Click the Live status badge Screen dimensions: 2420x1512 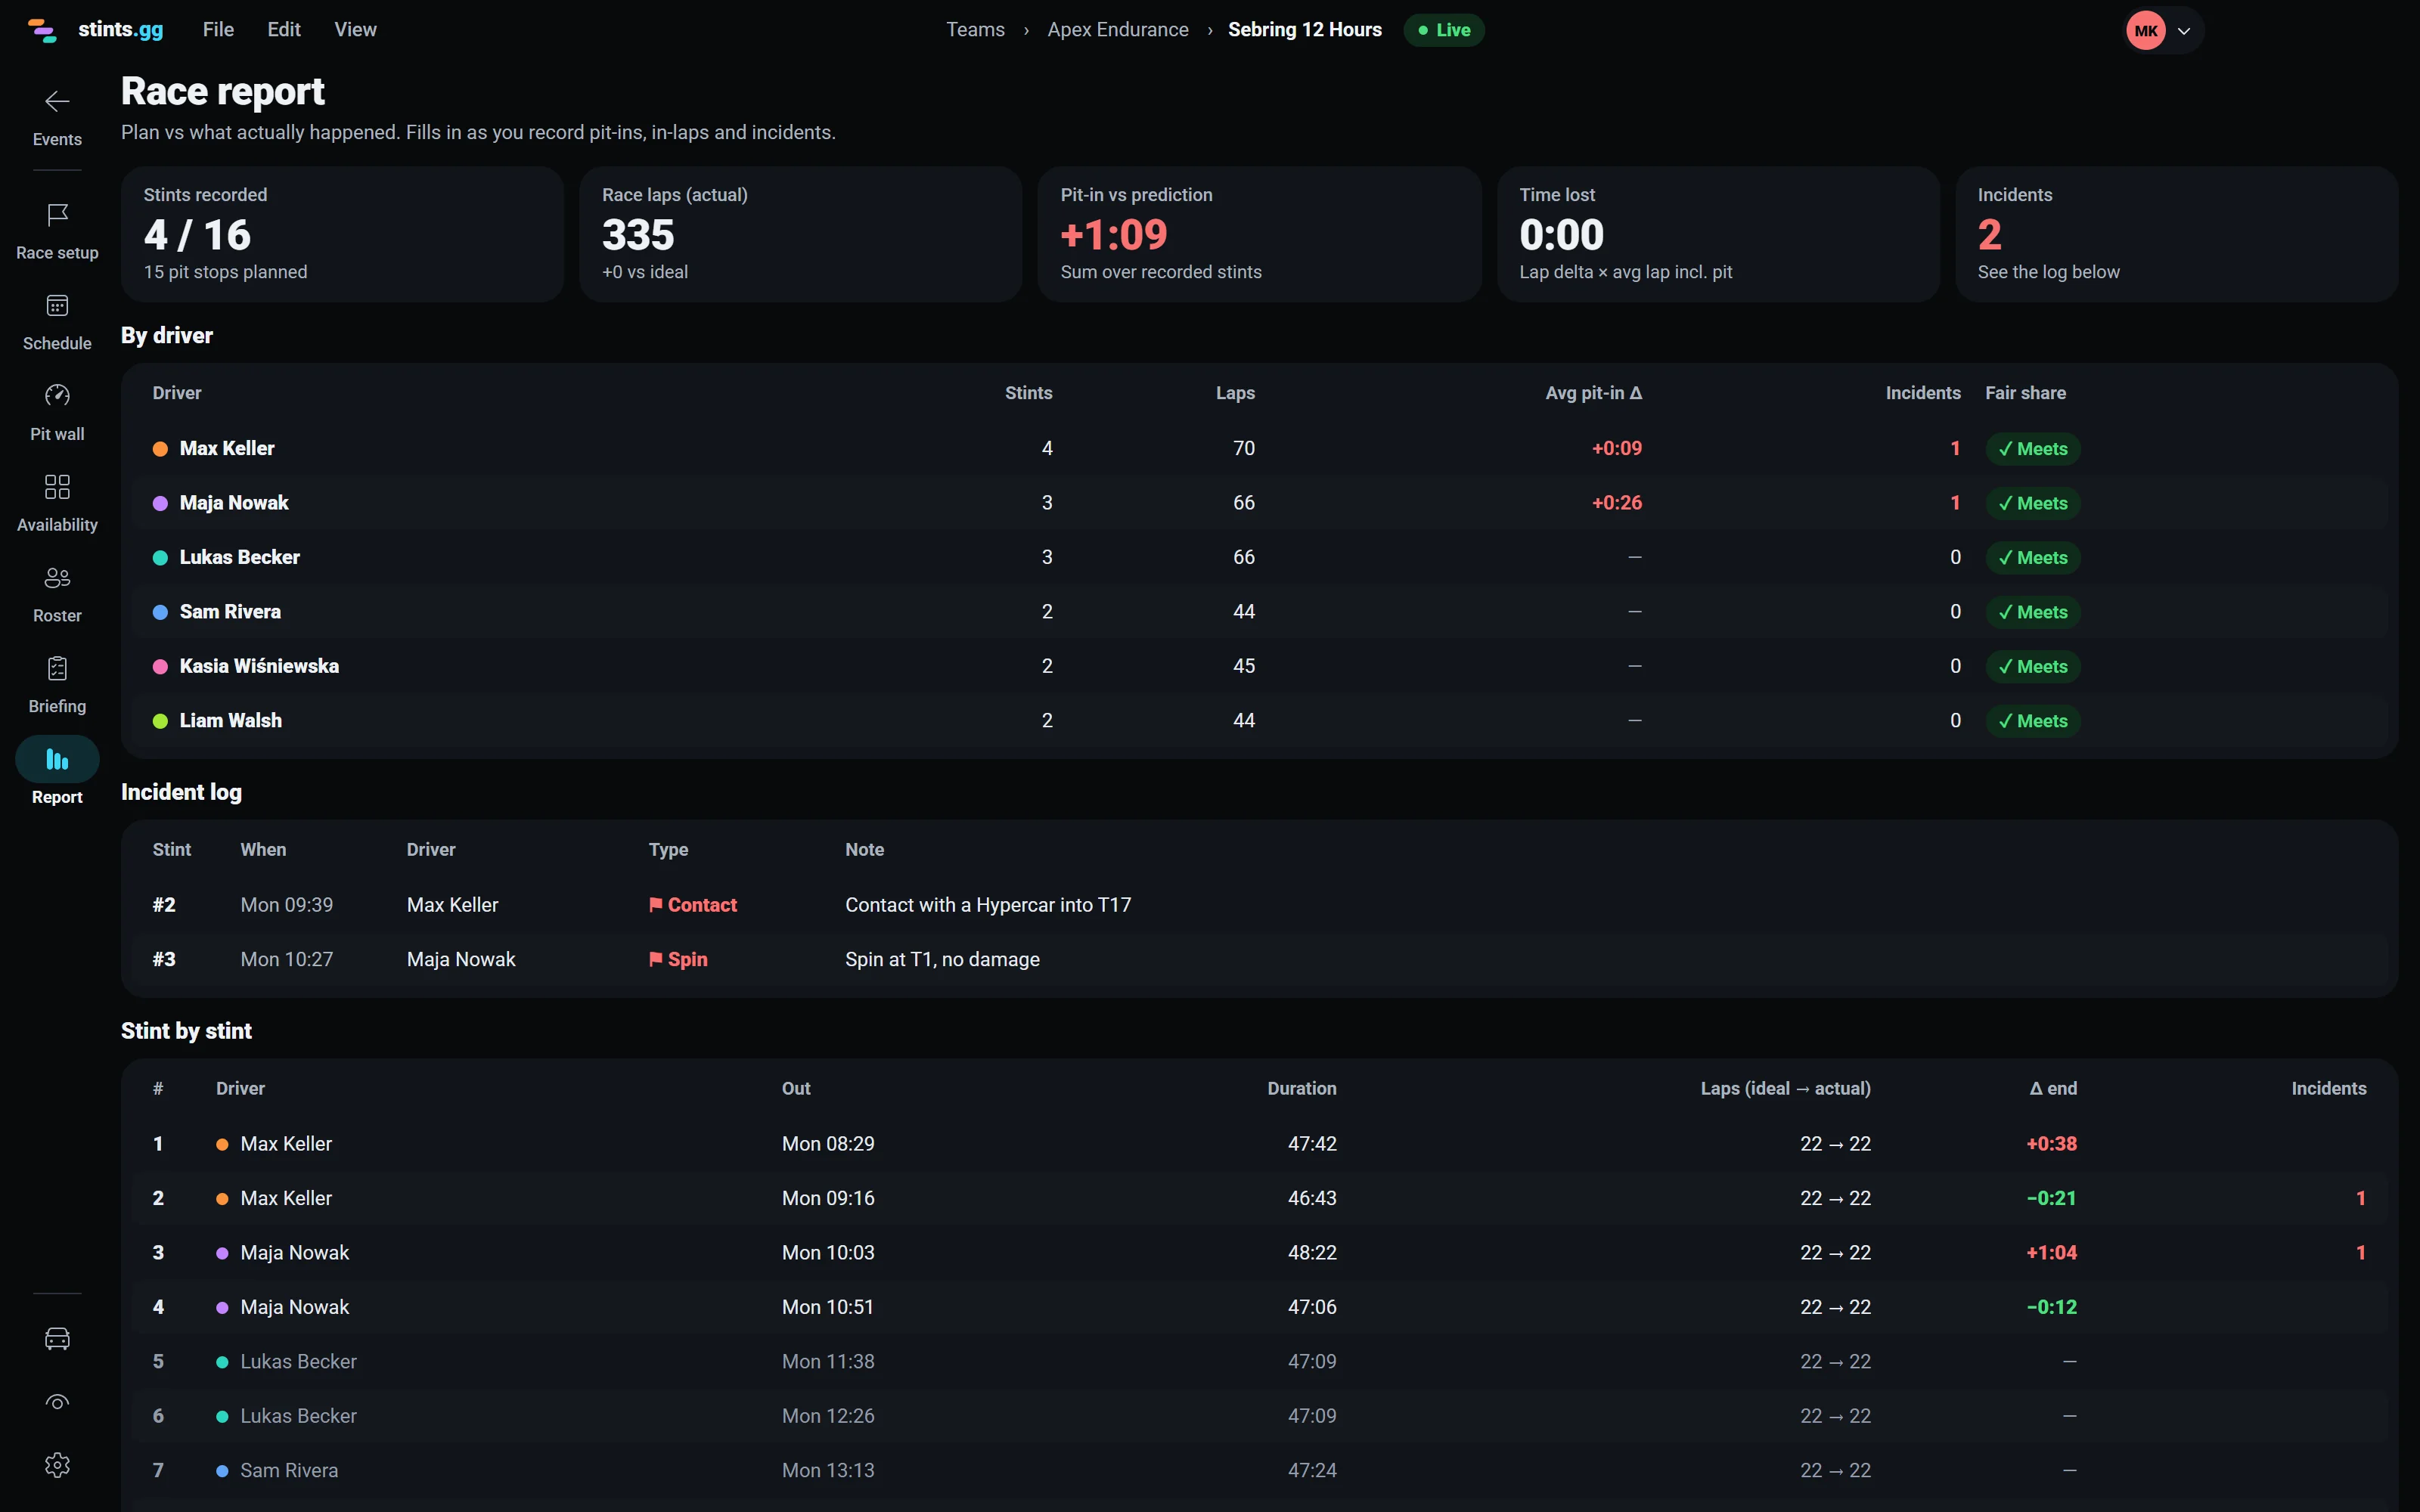click(x=1444, y=30)
